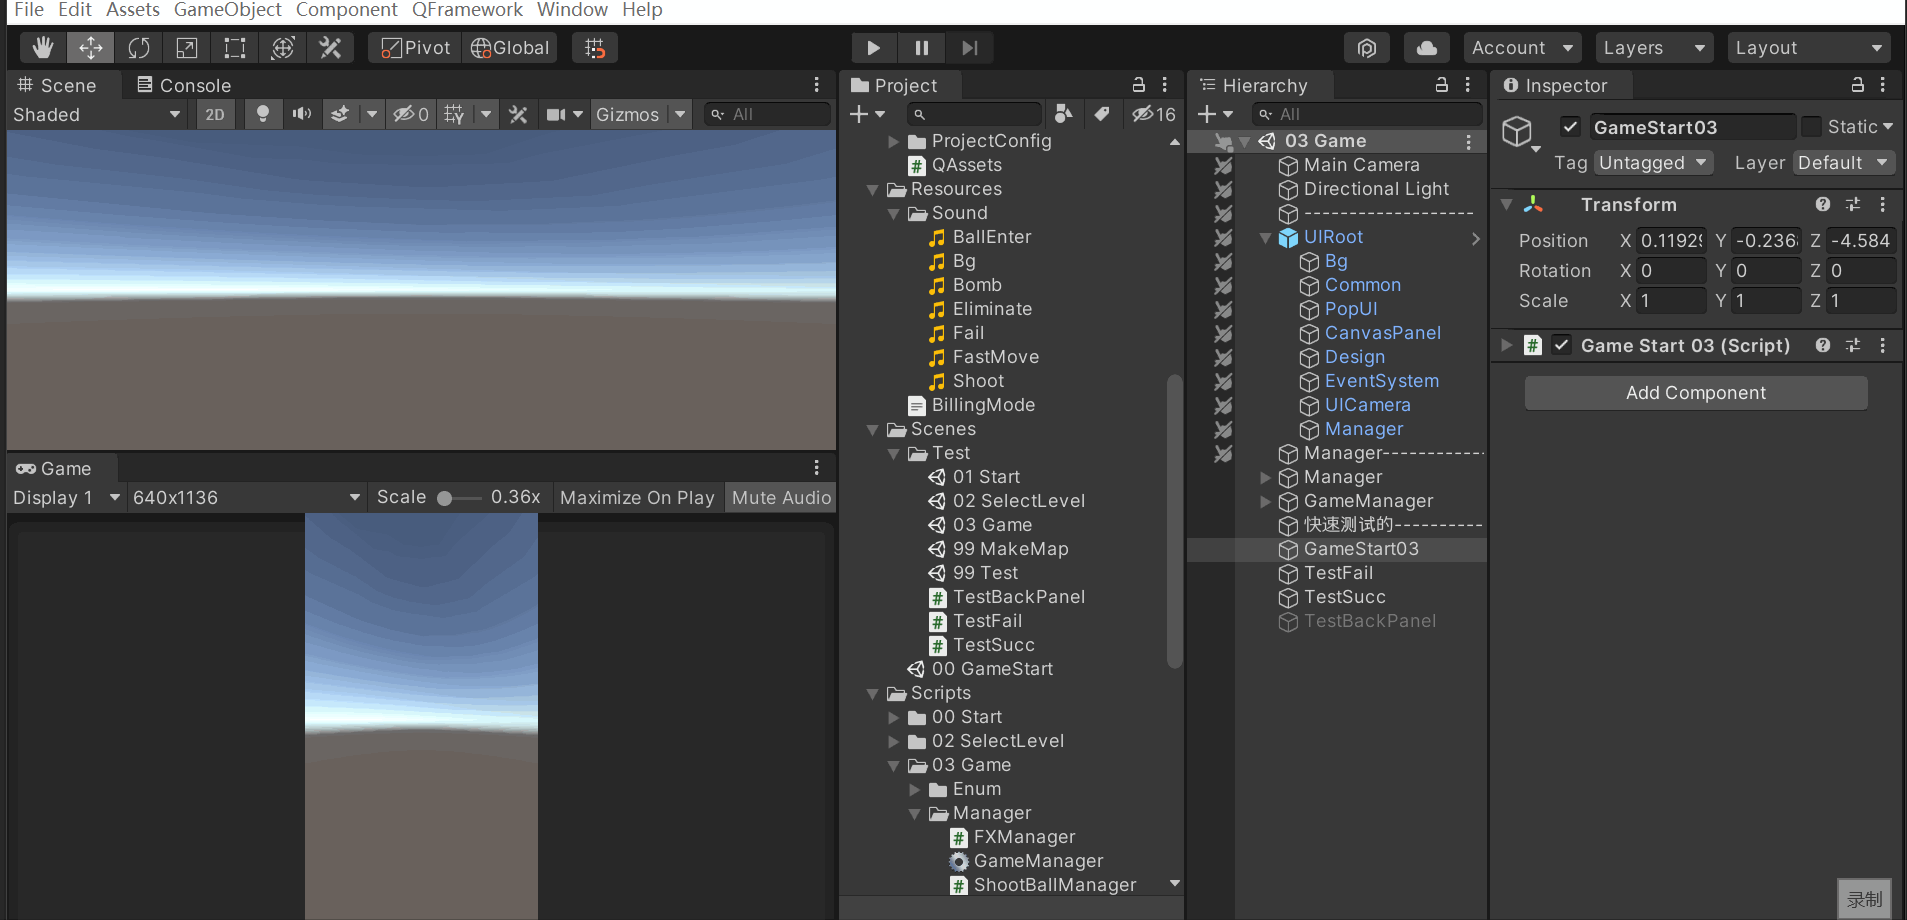
Task: Toggle Global handle rotation
Action: point(510,48)
